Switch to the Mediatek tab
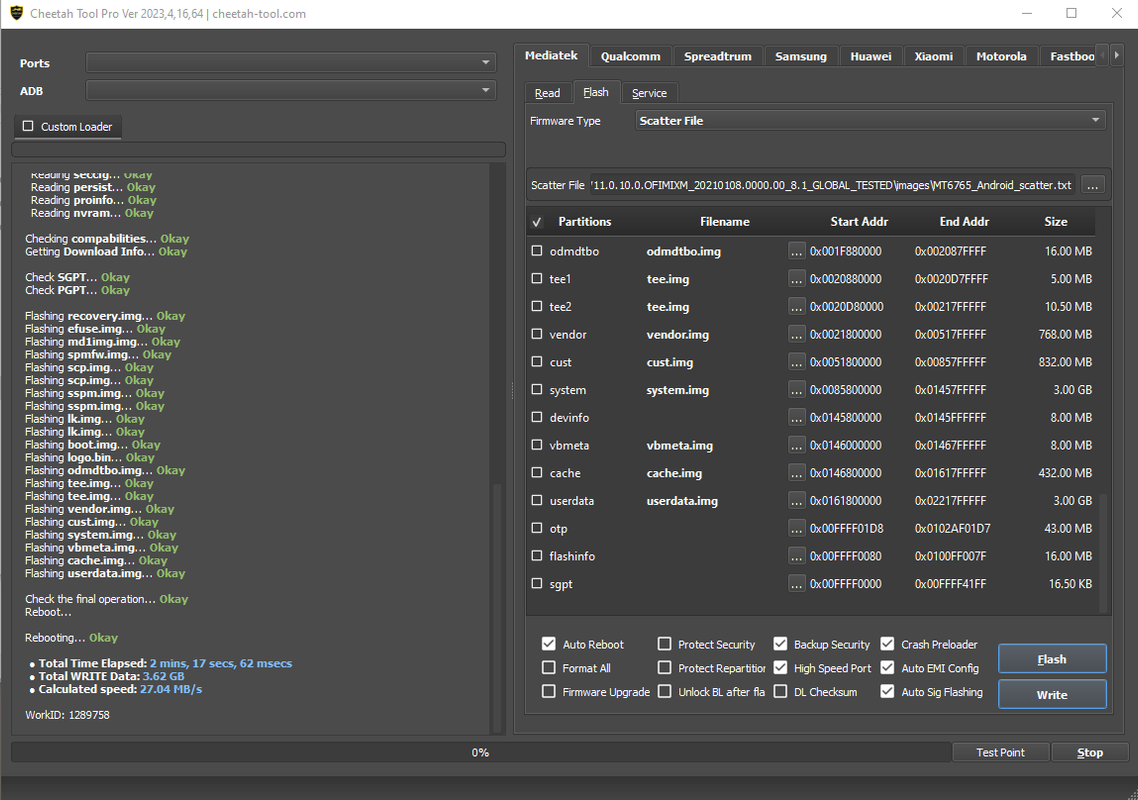 coord(551,55)
